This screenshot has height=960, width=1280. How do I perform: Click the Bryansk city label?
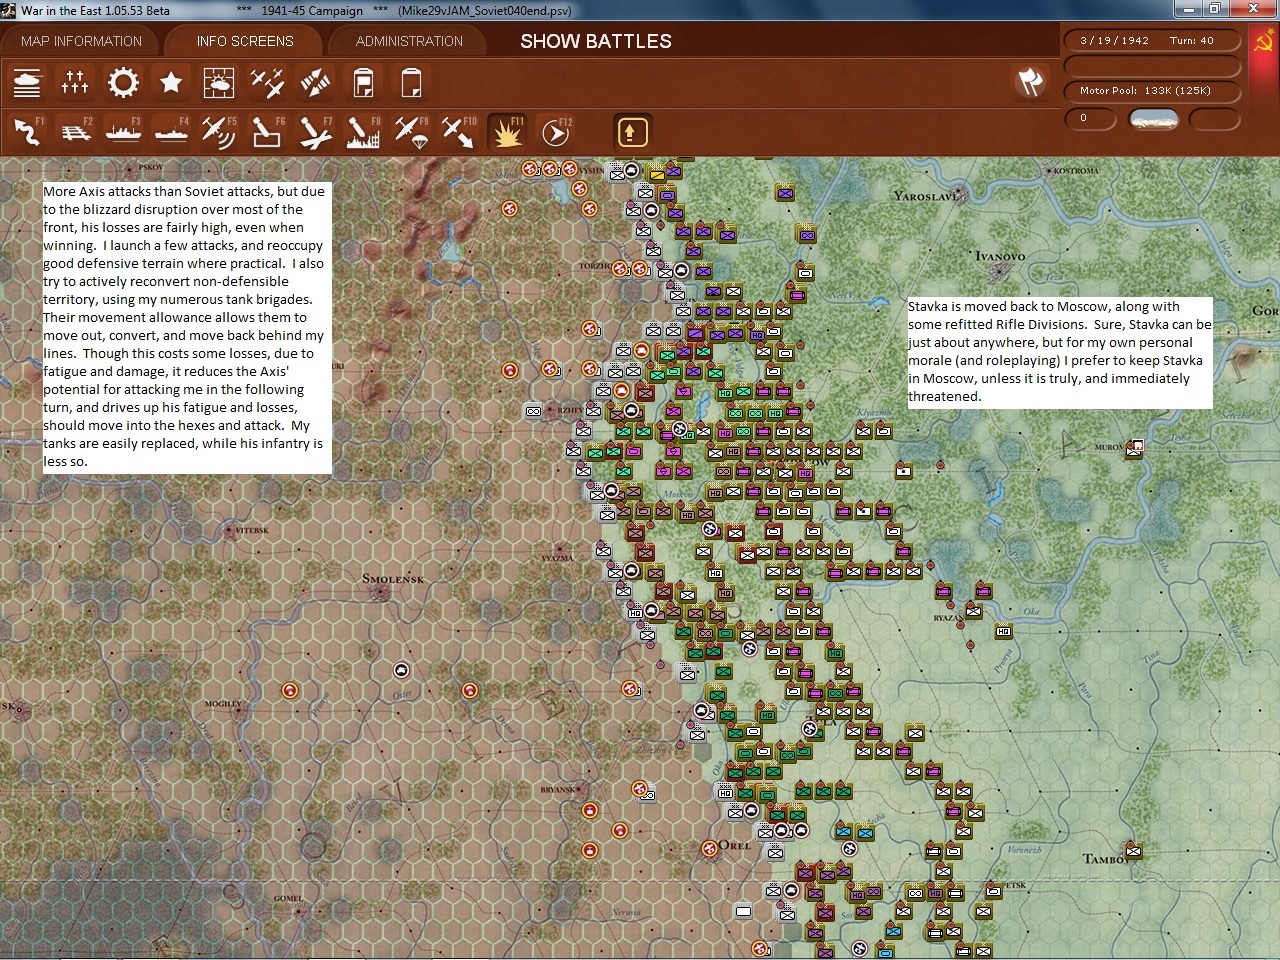pyautogui.click(x=558, y=789)
